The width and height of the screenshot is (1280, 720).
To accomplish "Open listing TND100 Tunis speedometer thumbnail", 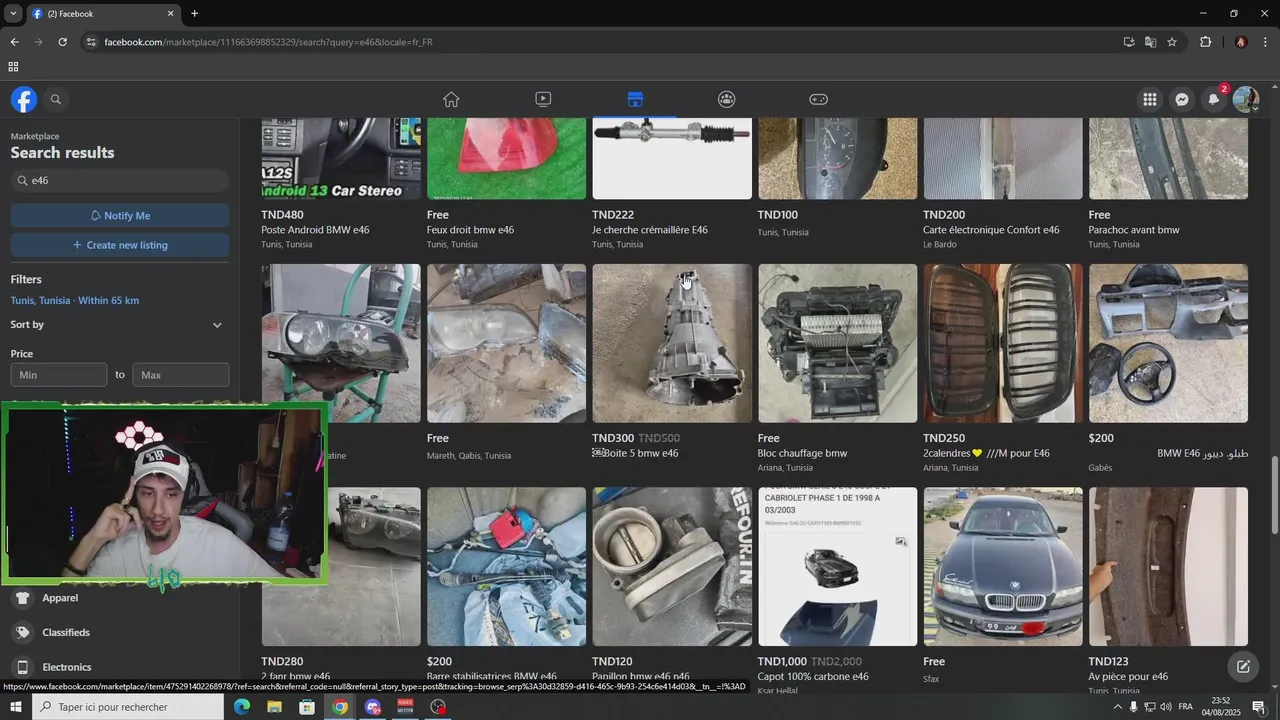I will 837,158.
